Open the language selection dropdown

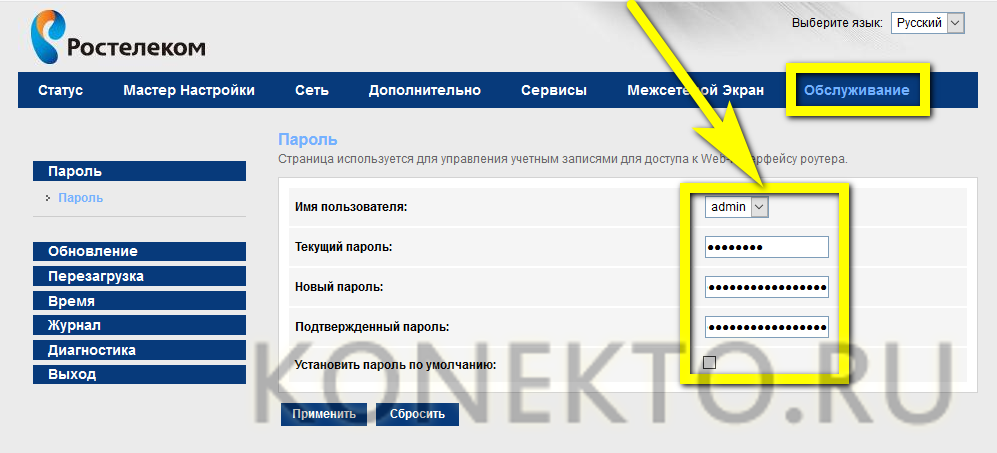[927, 23]
